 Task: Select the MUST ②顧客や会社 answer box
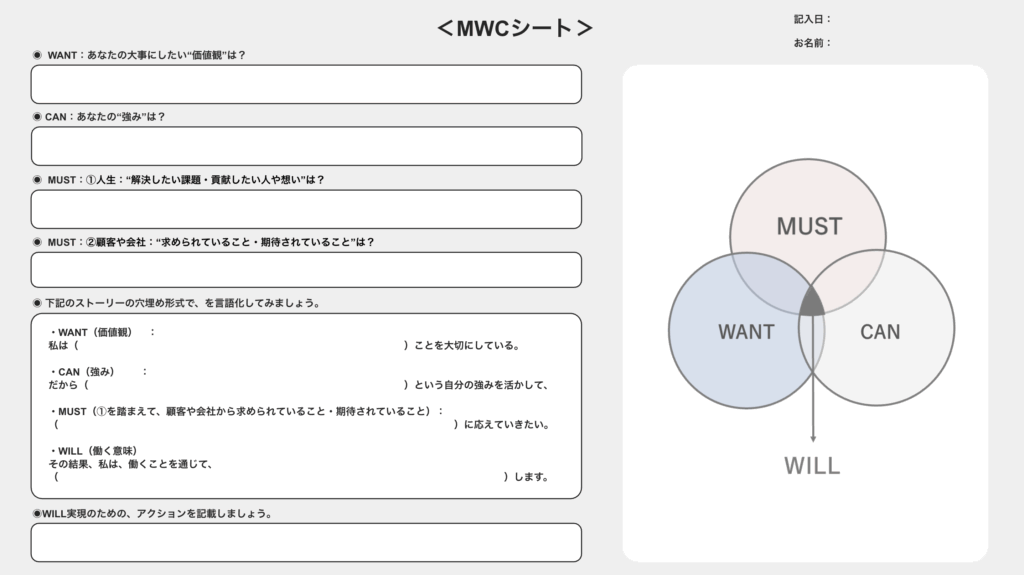point(305,270)
